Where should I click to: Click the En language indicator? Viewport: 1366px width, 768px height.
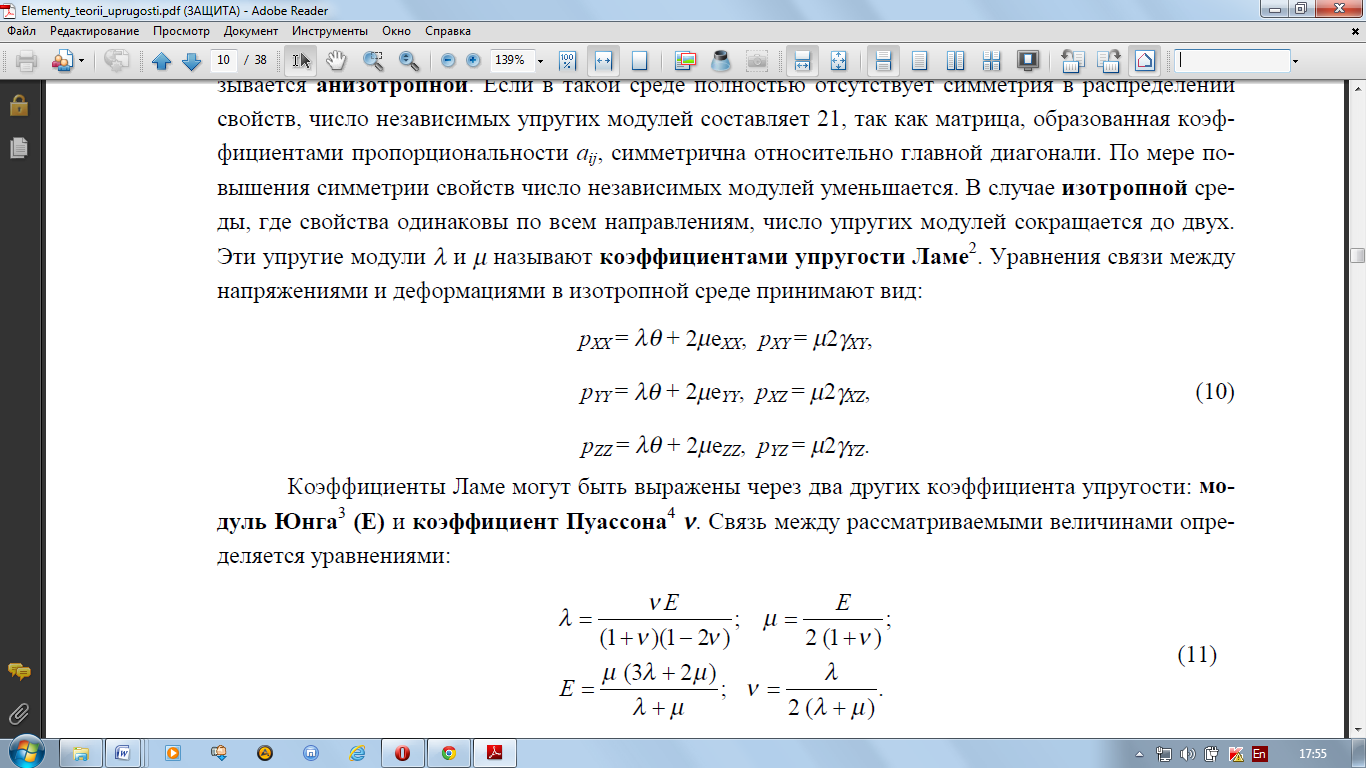[1260, 753]
